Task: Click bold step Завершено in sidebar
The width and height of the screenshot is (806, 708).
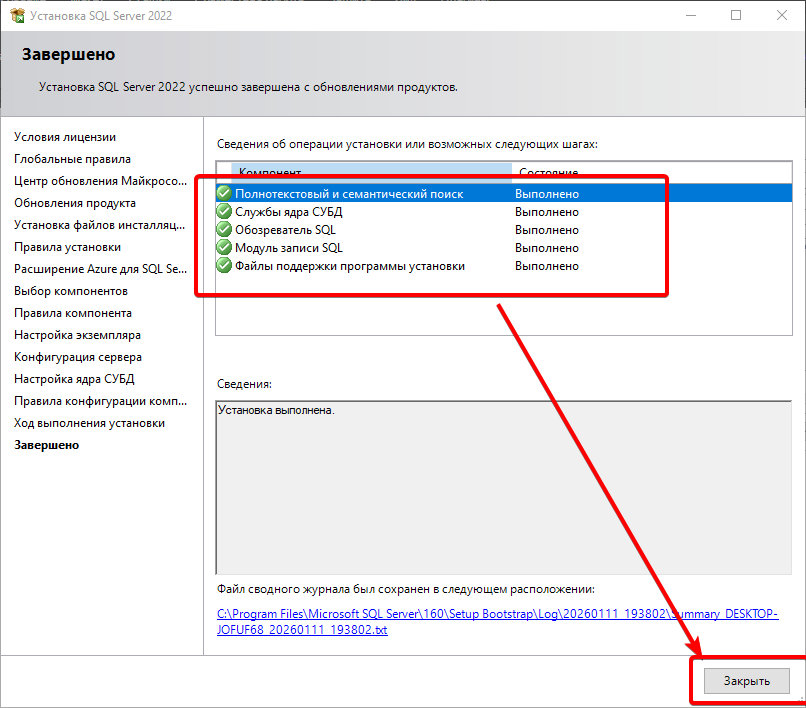Action: click(47, 445)
